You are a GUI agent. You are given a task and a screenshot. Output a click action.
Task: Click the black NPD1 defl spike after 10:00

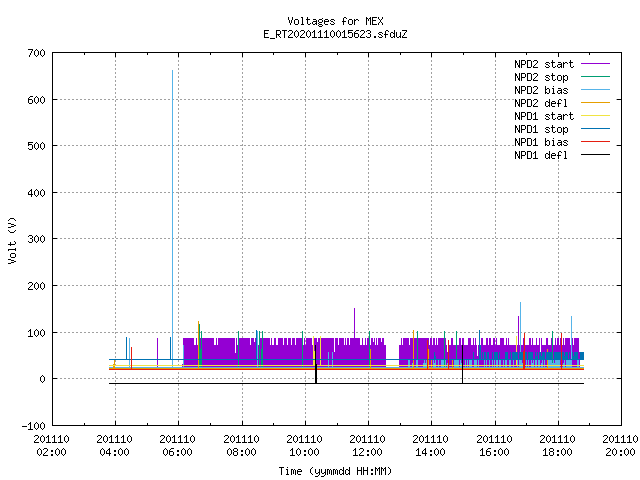coord(316,364)
